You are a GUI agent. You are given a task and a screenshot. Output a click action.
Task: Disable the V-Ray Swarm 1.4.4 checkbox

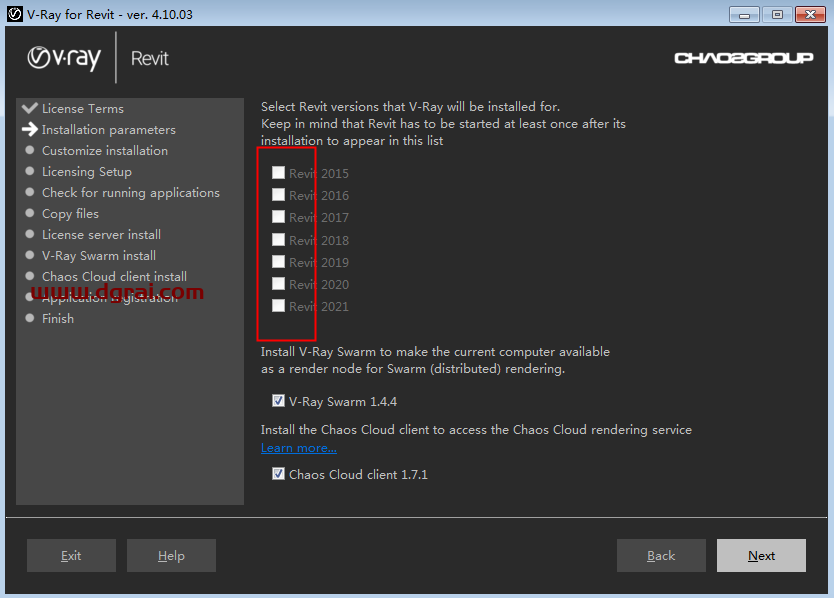pyautogui.click(x=277, y=401)
